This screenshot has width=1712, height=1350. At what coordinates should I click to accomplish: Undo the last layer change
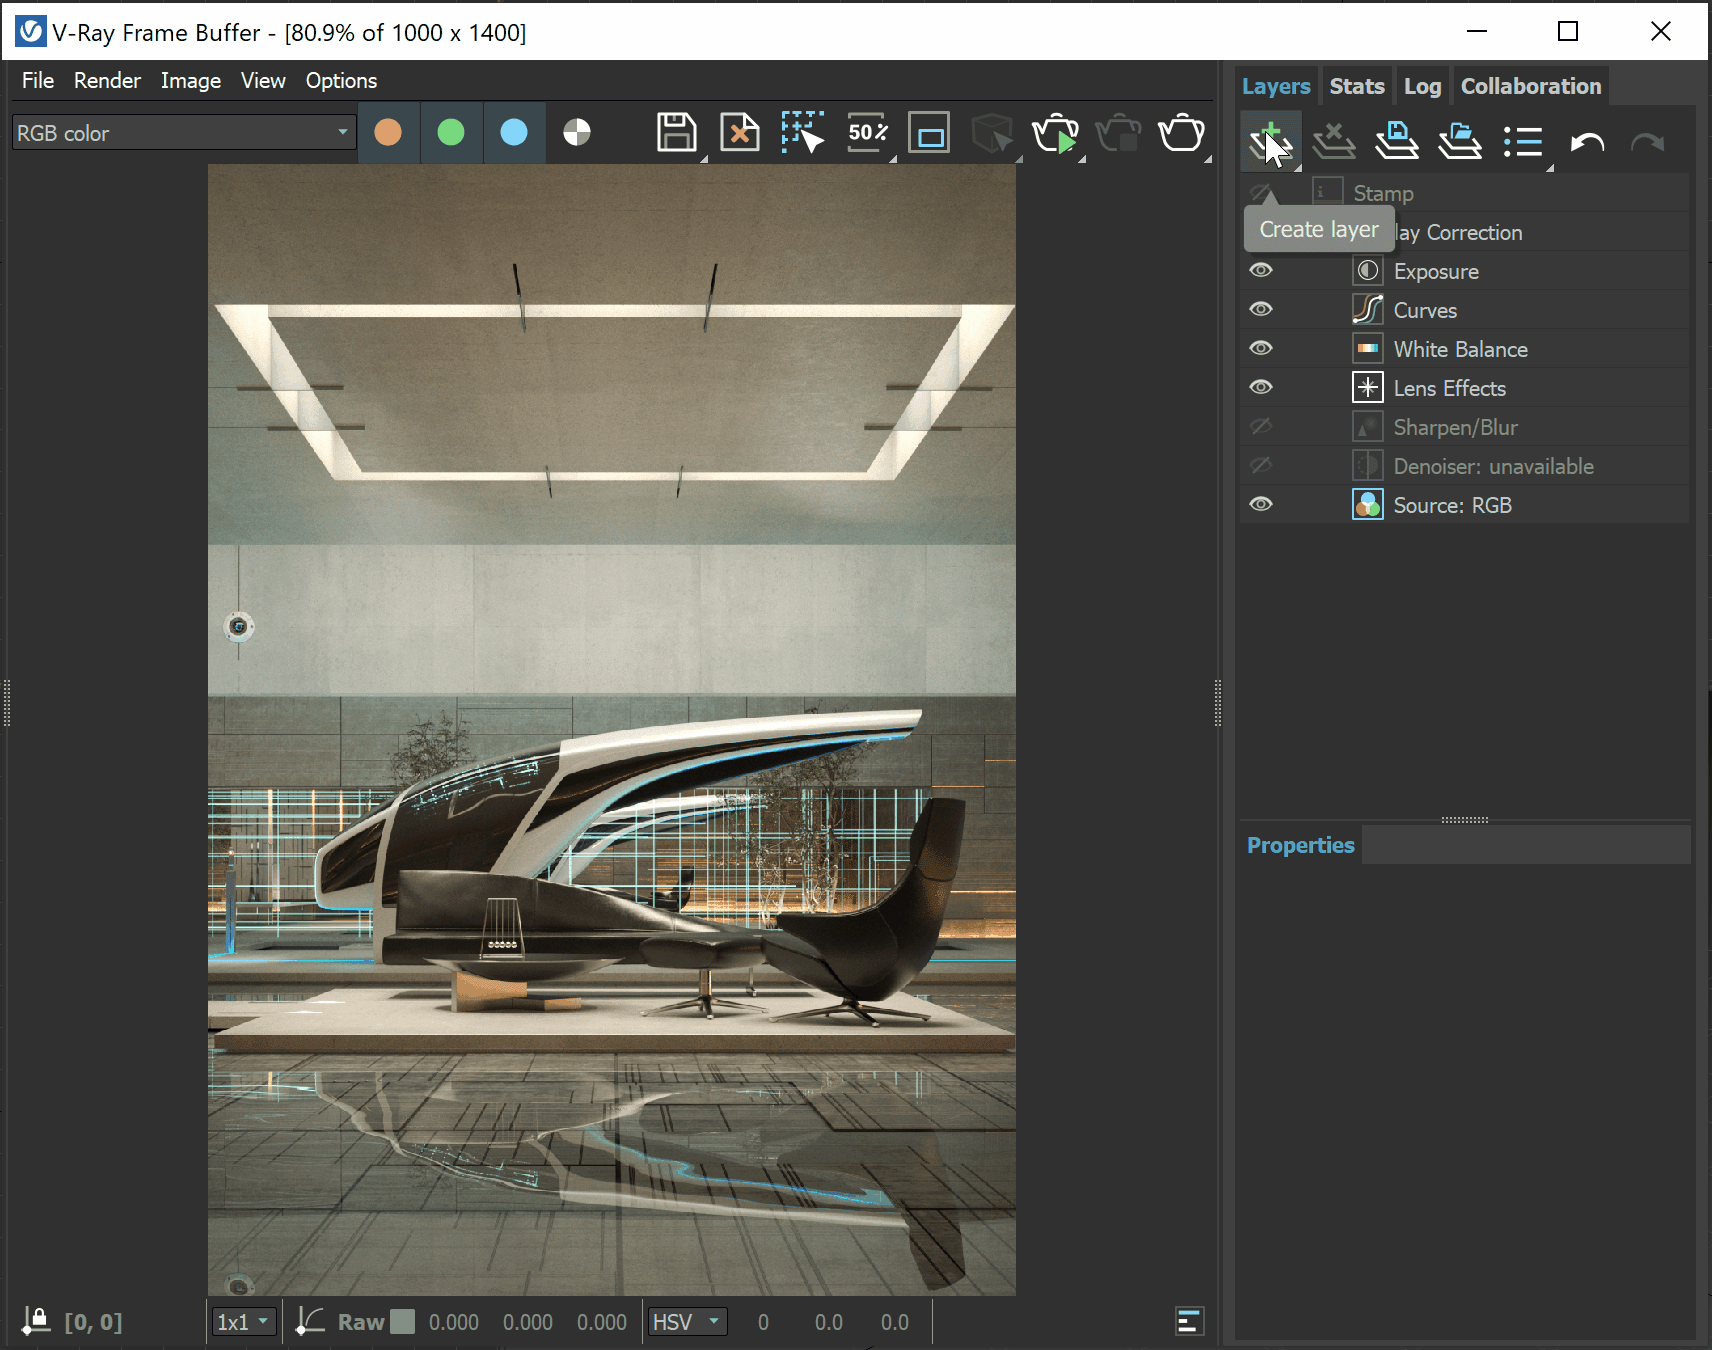click(1588, 140)
